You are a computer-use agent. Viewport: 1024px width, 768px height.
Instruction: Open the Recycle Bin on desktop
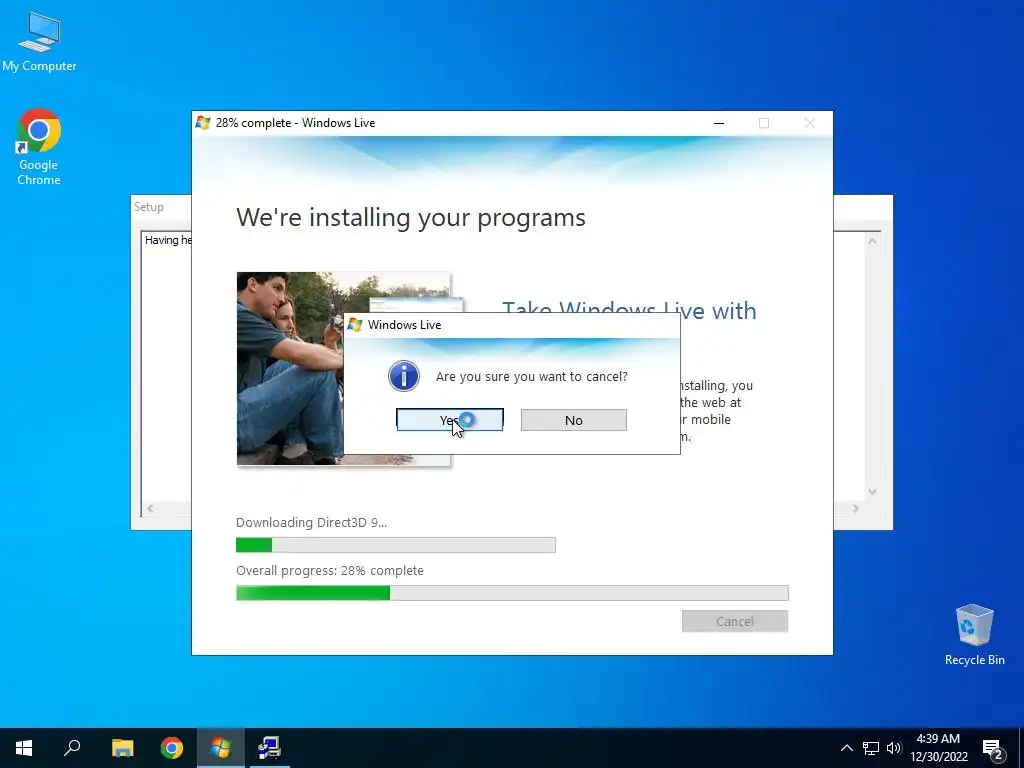click(x=974, y=635)
